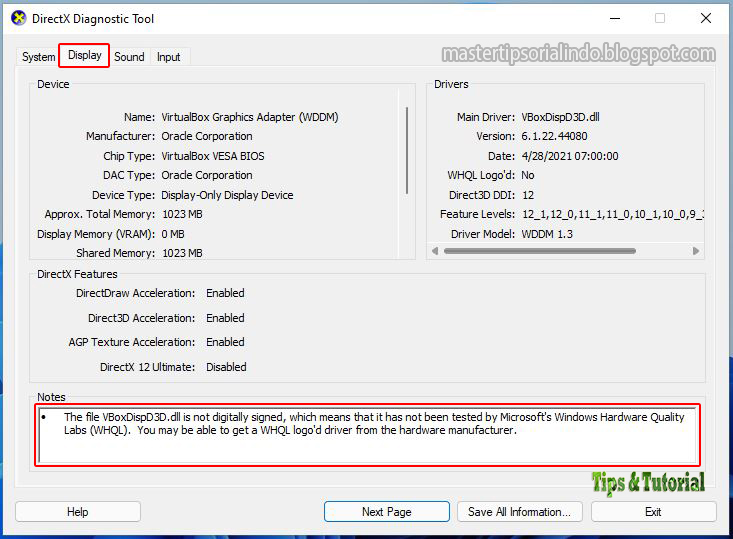Close the DirectX Diagnostic Tool window

point(706,19)
